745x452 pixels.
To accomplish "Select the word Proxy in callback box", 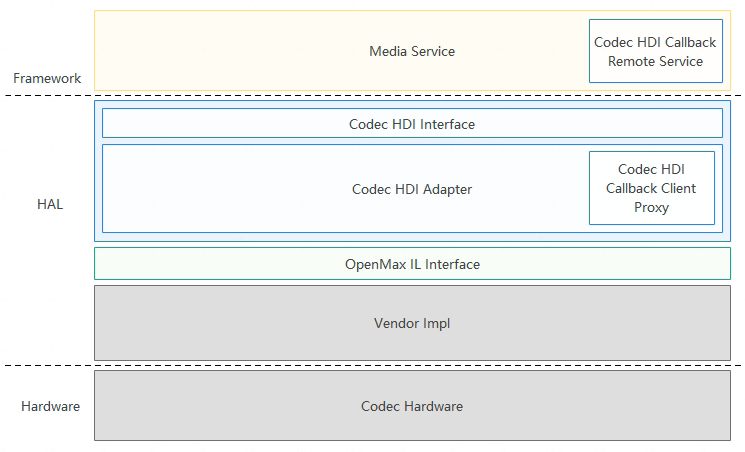I will coord(651,208).
